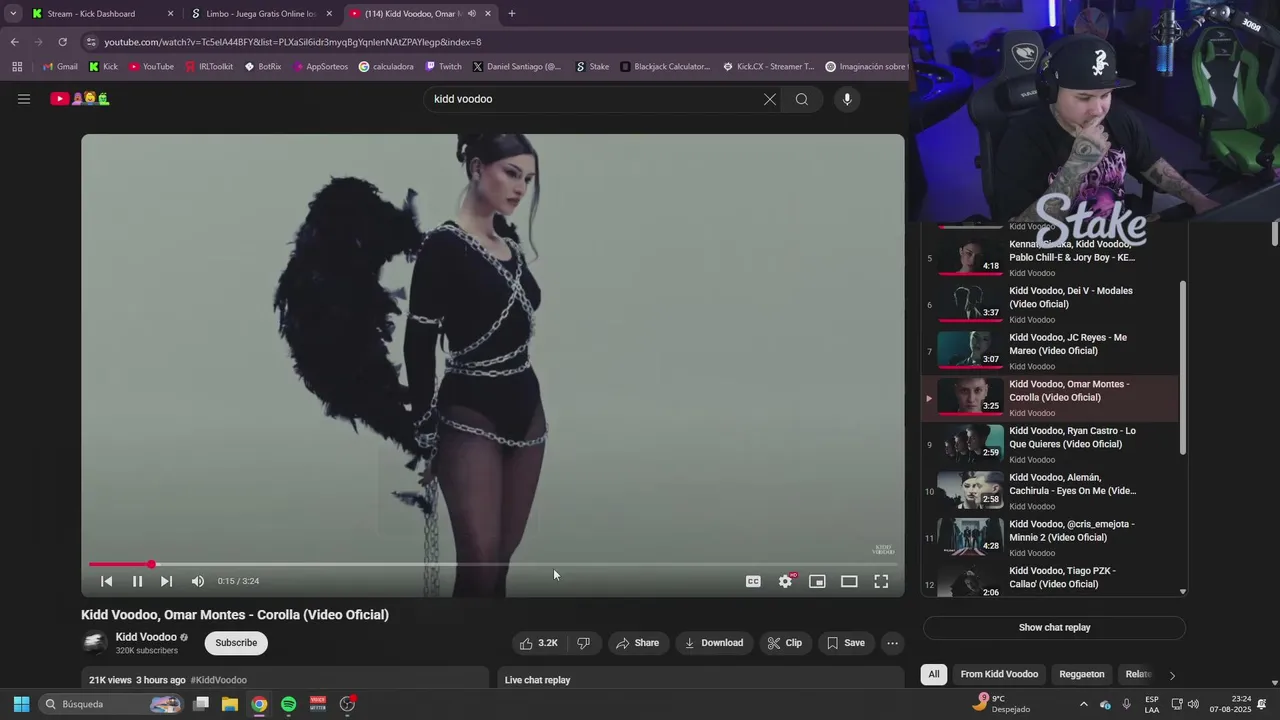Screen dimensions: 1280x720
Task: Open a new browser tab
Action: (512, 14)
